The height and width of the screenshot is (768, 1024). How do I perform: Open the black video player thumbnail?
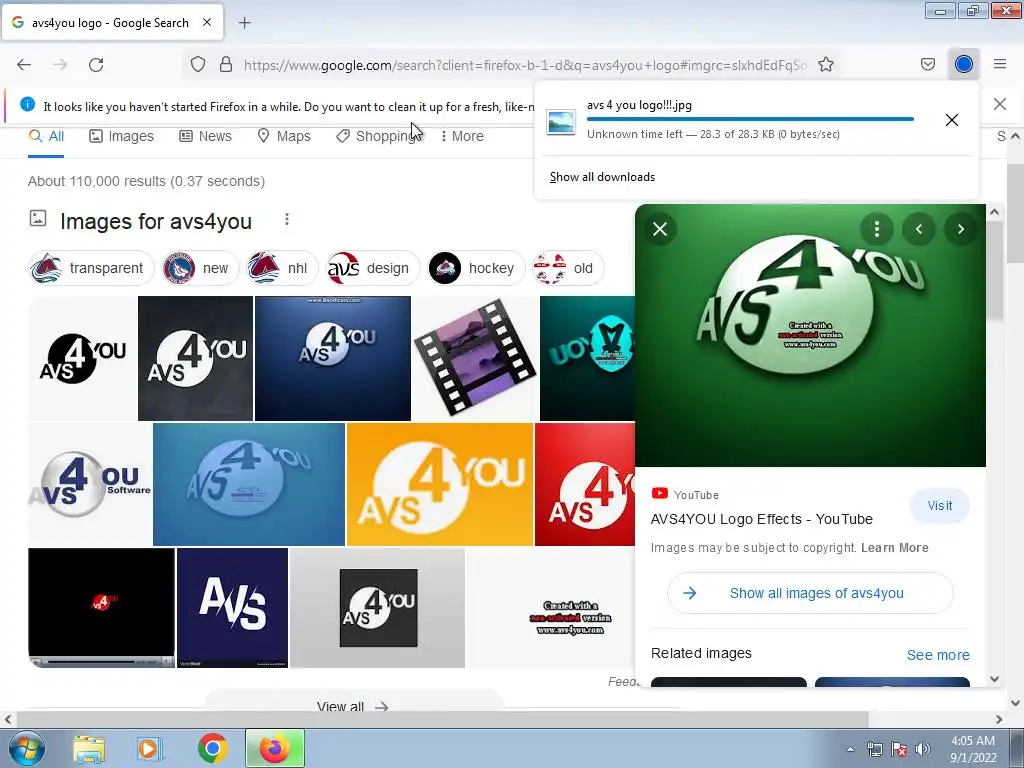tap(101, 607)
